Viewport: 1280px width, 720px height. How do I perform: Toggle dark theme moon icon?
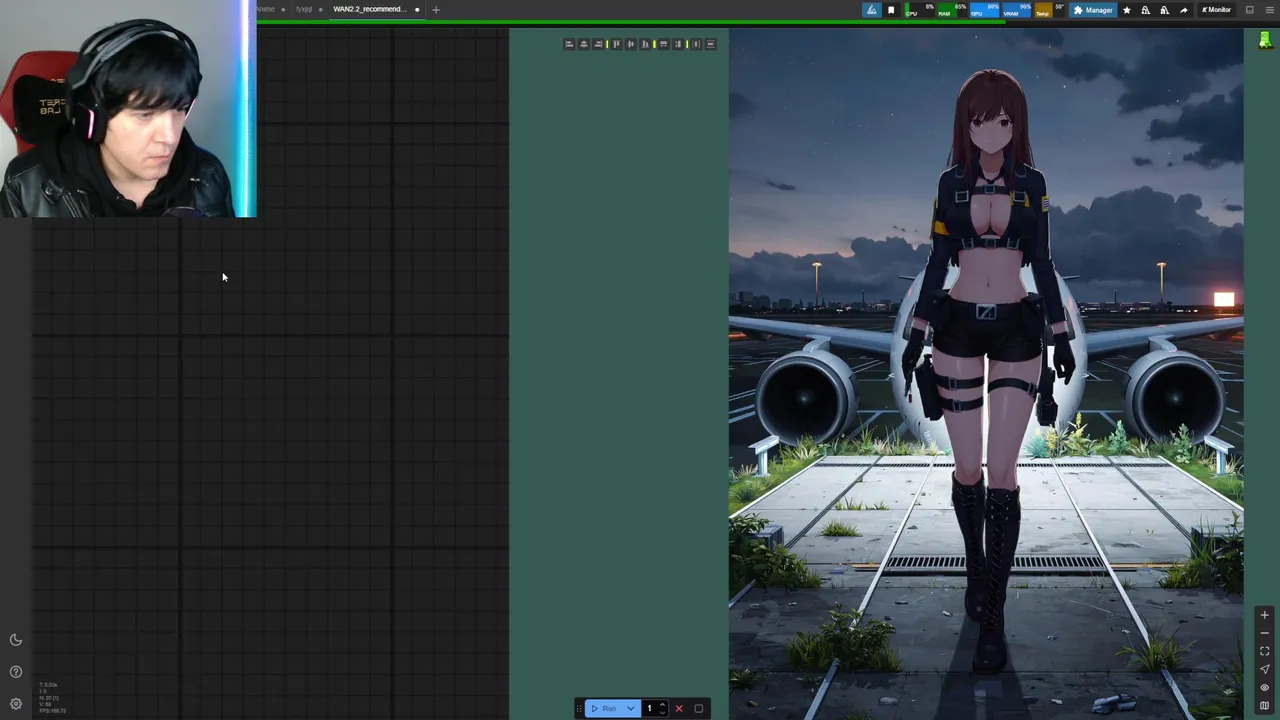15,640
